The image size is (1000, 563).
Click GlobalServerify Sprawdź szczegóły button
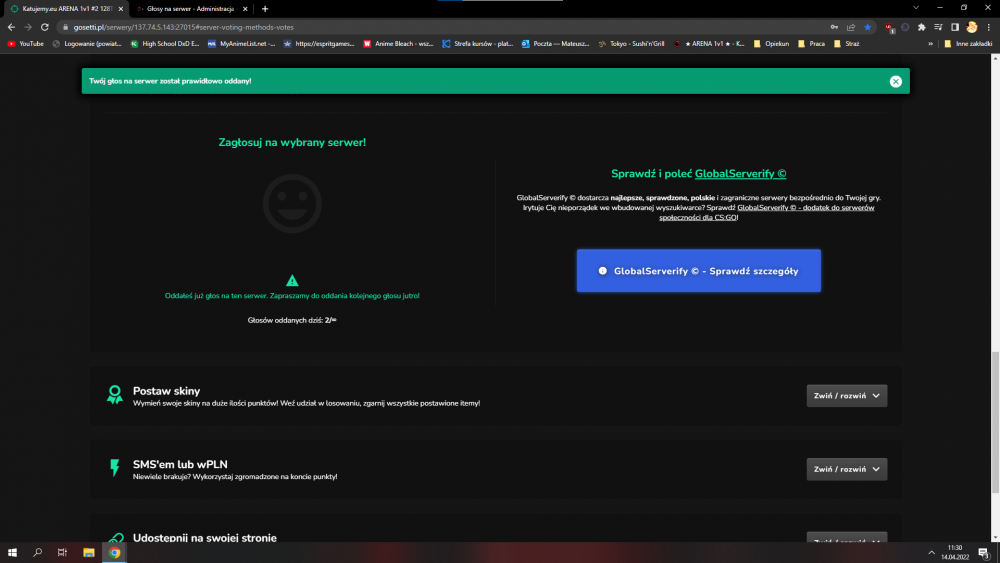coord(698,271)
